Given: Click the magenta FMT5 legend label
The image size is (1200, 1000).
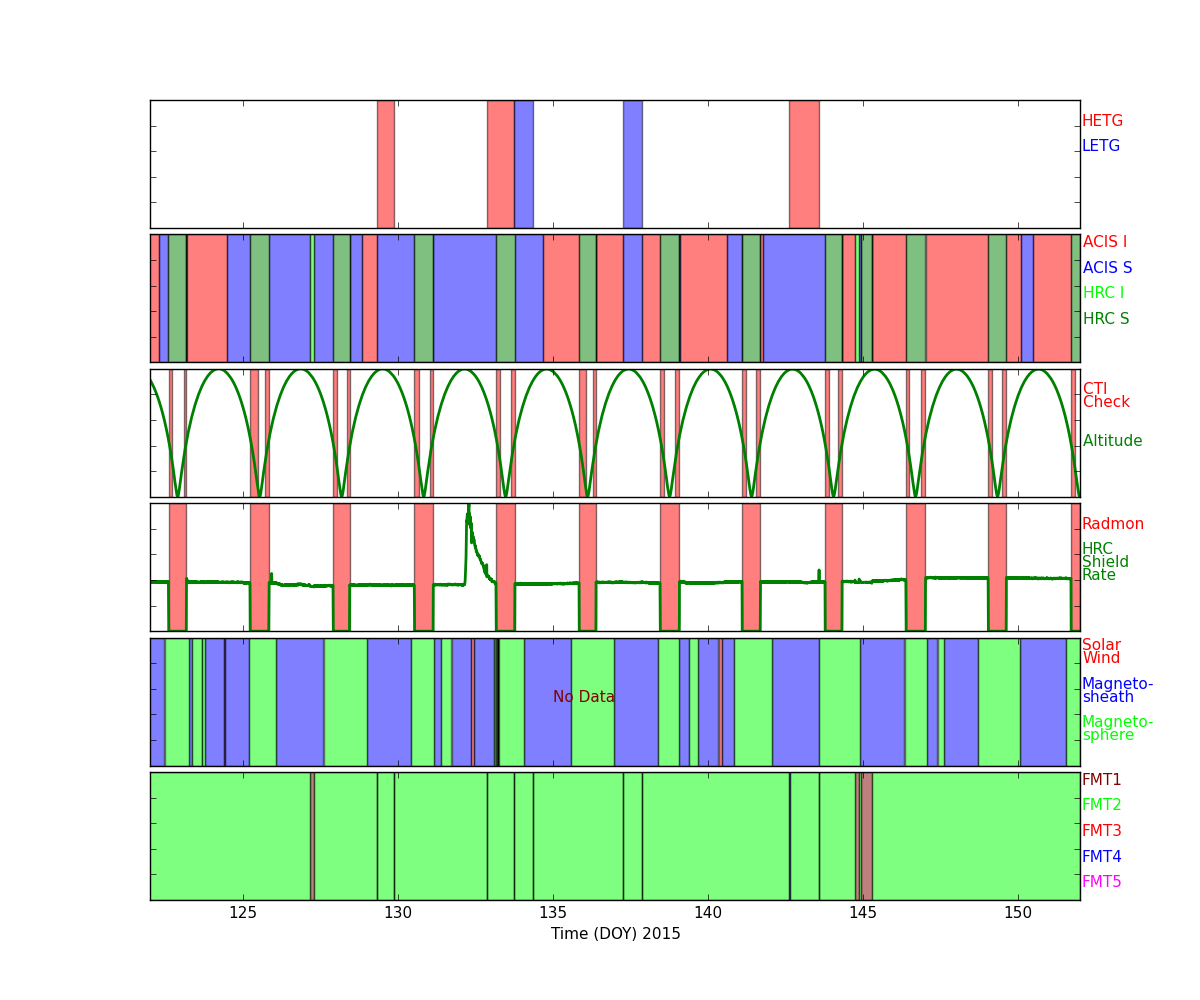Looking at the screenshot, I should coord(1101,882).
